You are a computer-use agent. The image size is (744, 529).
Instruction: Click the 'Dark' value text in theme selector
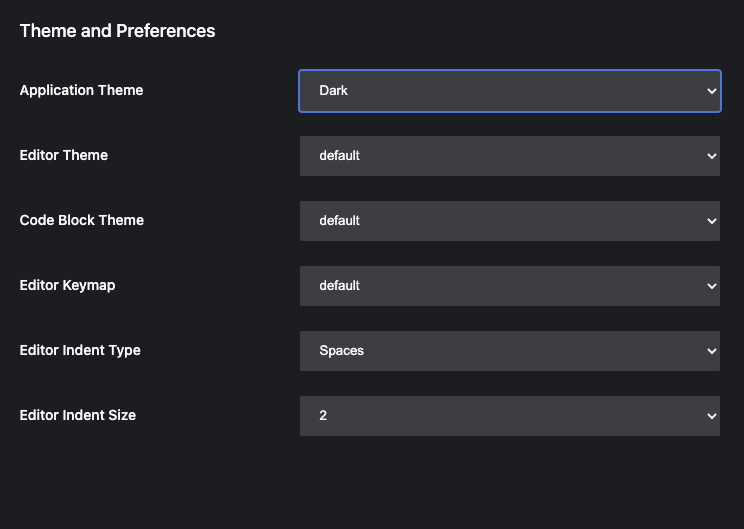point(333,91)
